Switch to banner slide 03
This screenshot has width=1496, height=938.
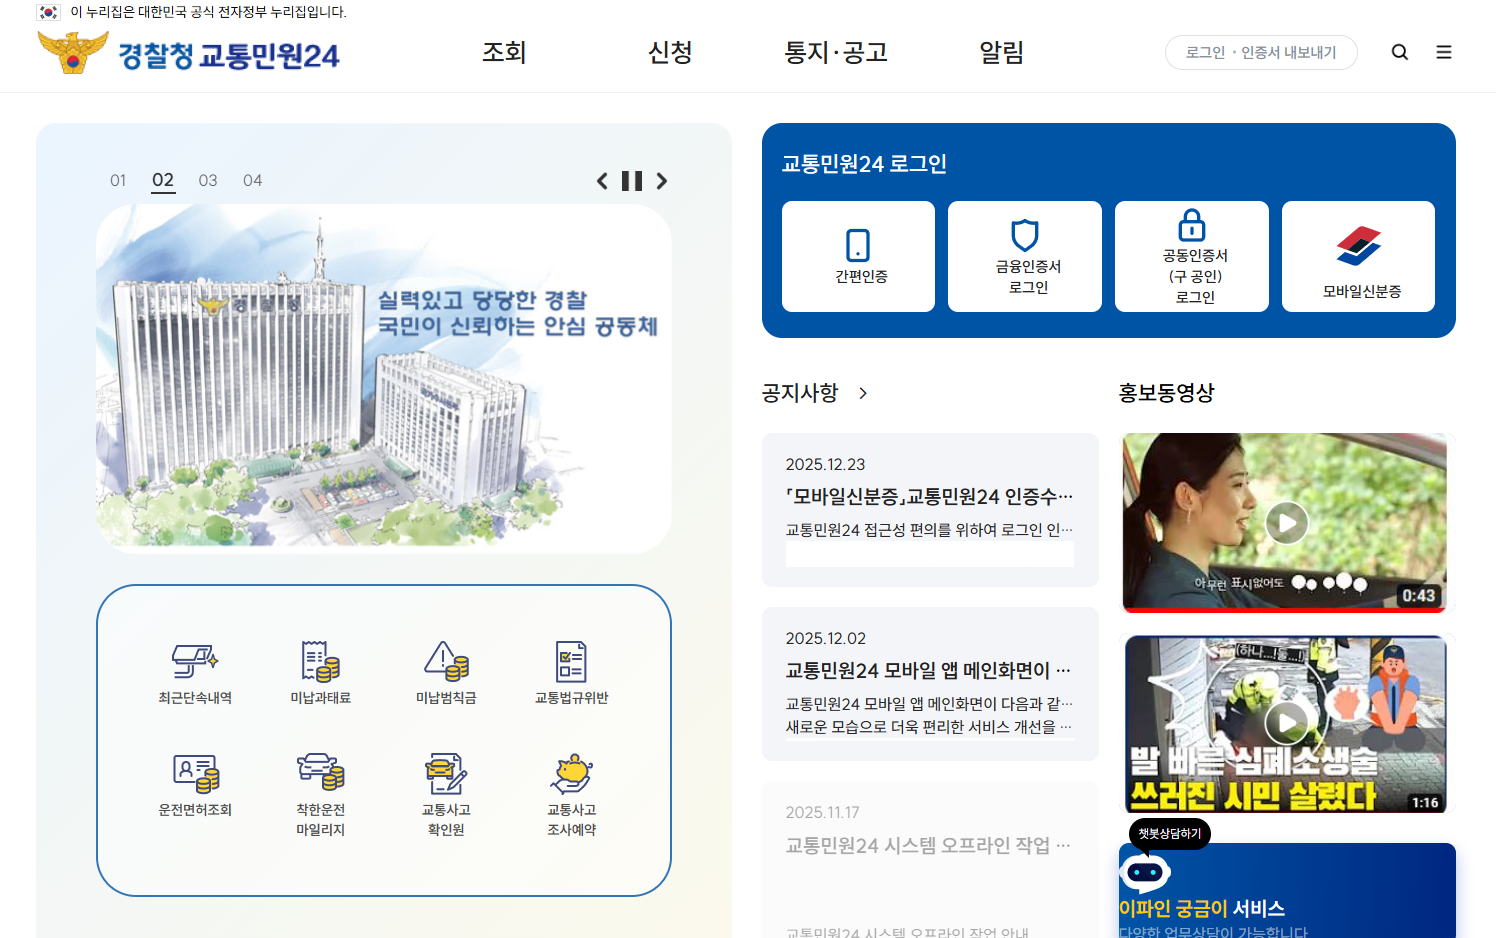(208, 180)
